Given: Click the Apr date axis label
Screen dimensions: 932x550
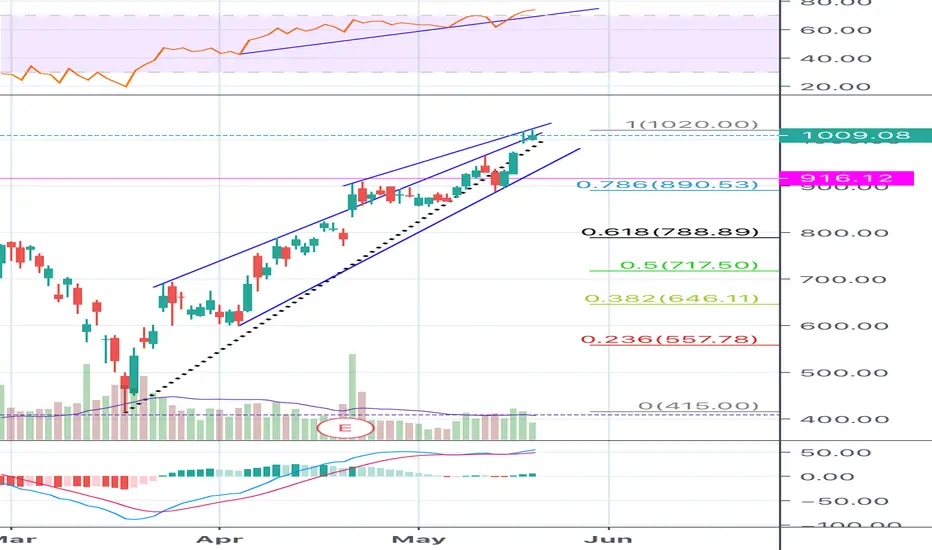Looking at the screenshot, I should [219, 539].
